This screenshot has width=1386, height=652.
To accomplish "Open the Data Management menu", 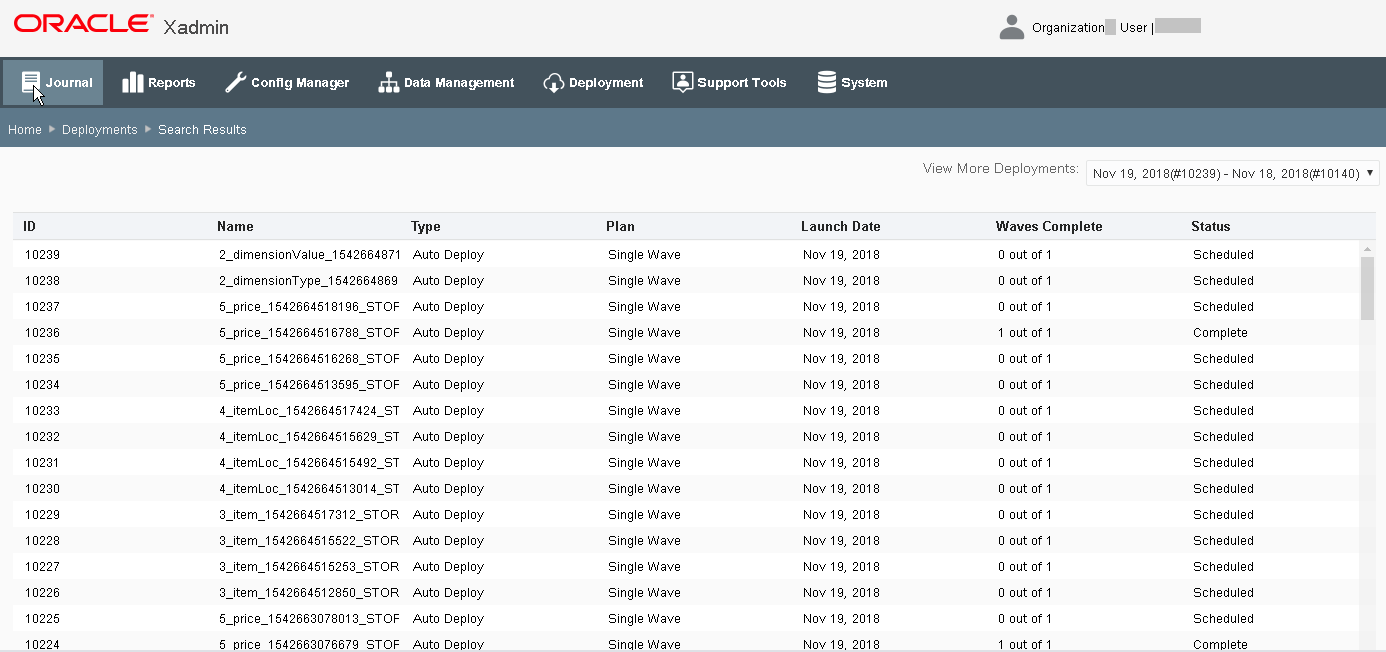I will [x=446, y=82].
